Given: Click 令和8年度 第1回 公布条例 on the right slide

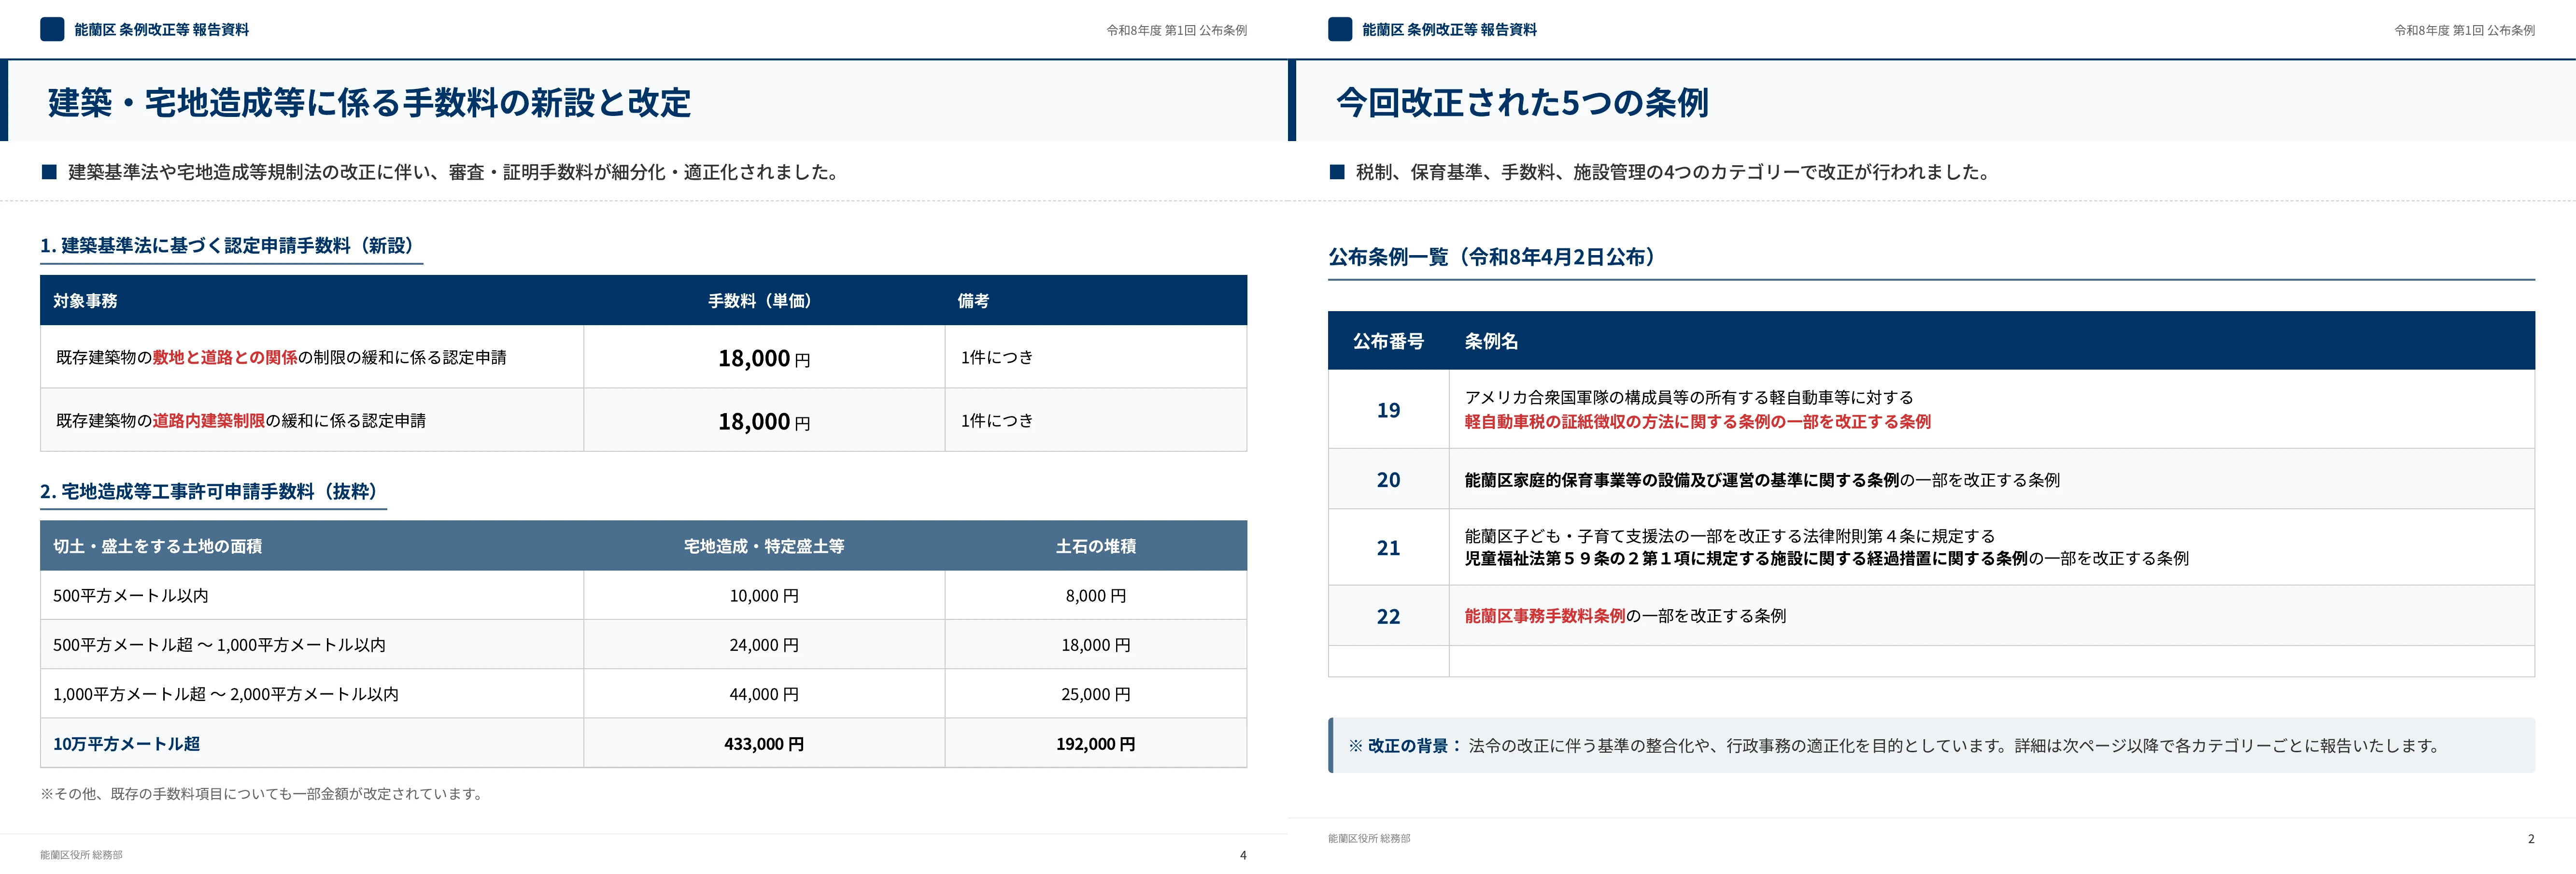Looking at the screenshot, I should pyautogui.click(x=2464, y=30).
